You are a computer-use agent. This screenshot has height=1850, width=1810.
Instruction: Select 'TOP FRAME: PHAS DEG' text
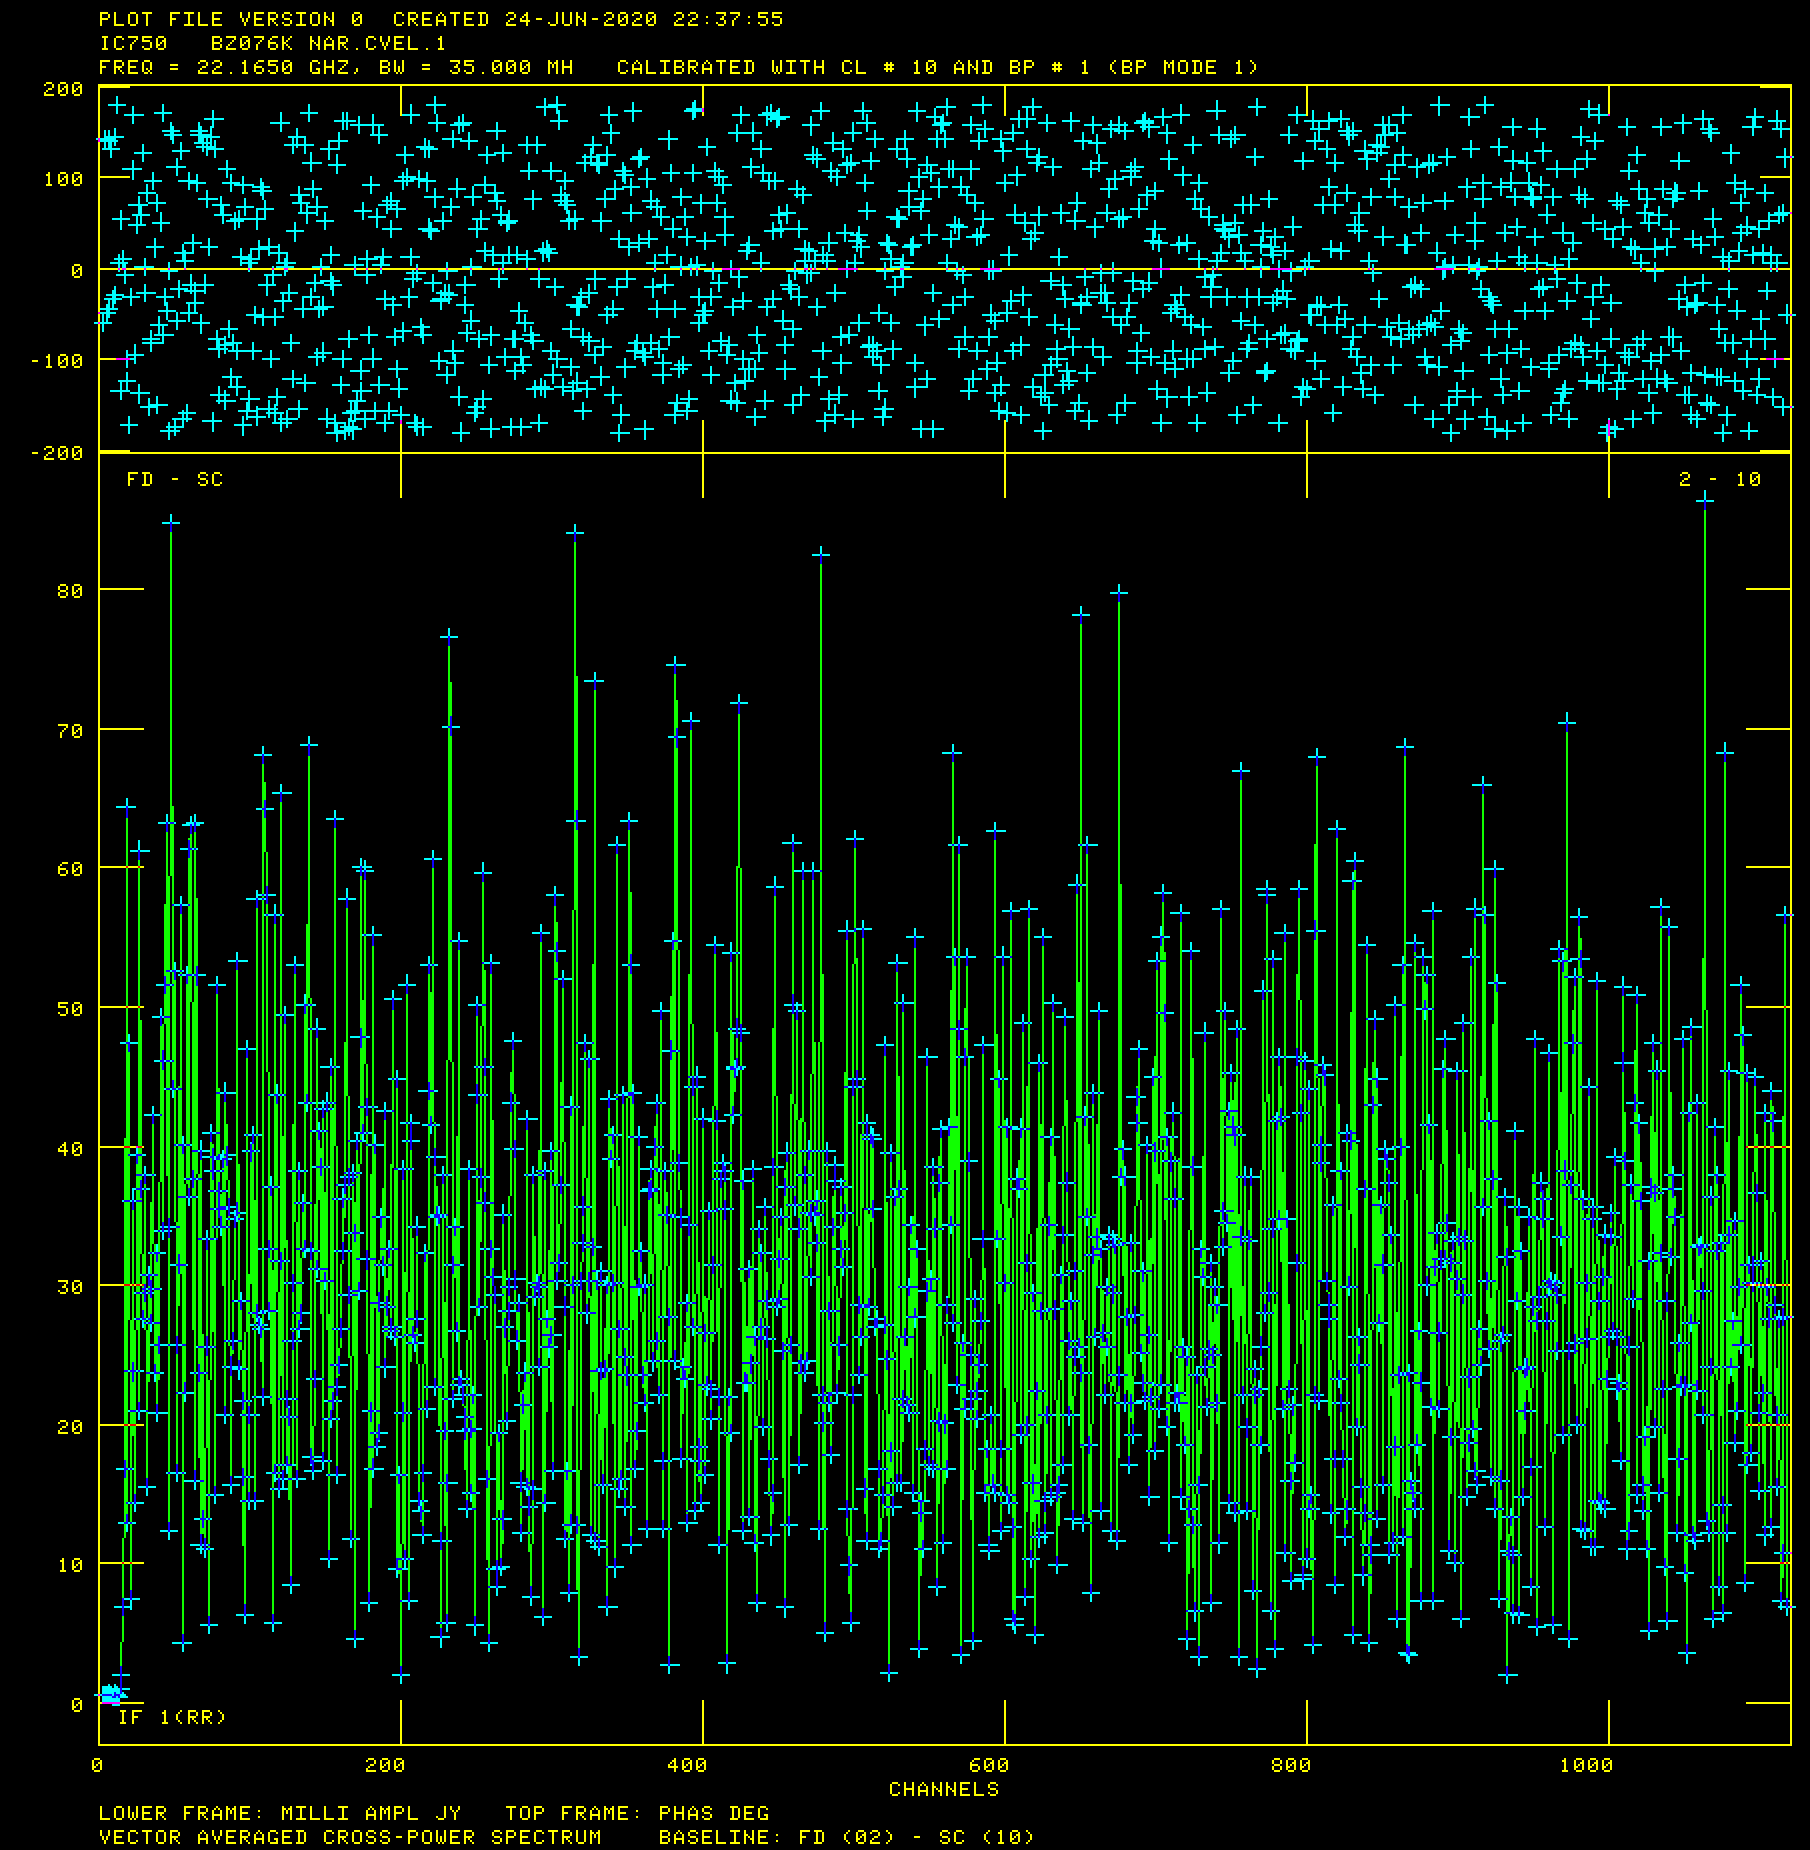click(x=637, y=1813)
